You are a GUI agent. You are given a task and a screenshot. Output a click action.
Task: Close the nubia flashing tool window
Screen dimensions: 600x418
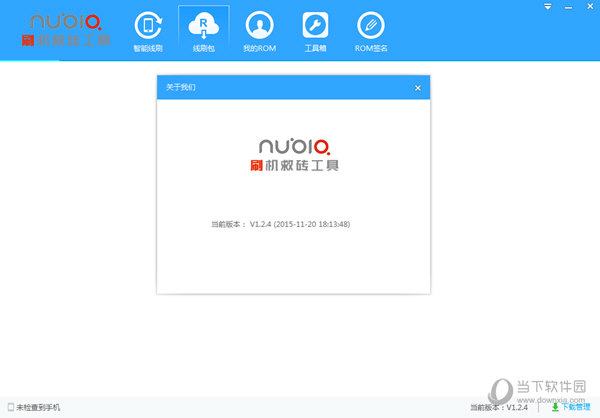(x=590, y=6)
